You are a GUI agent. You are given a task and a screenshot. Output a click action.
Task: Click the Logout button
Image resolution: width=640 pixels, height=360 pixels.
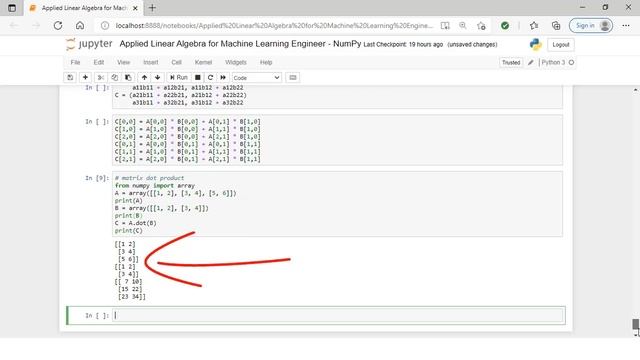pos(560,44)
